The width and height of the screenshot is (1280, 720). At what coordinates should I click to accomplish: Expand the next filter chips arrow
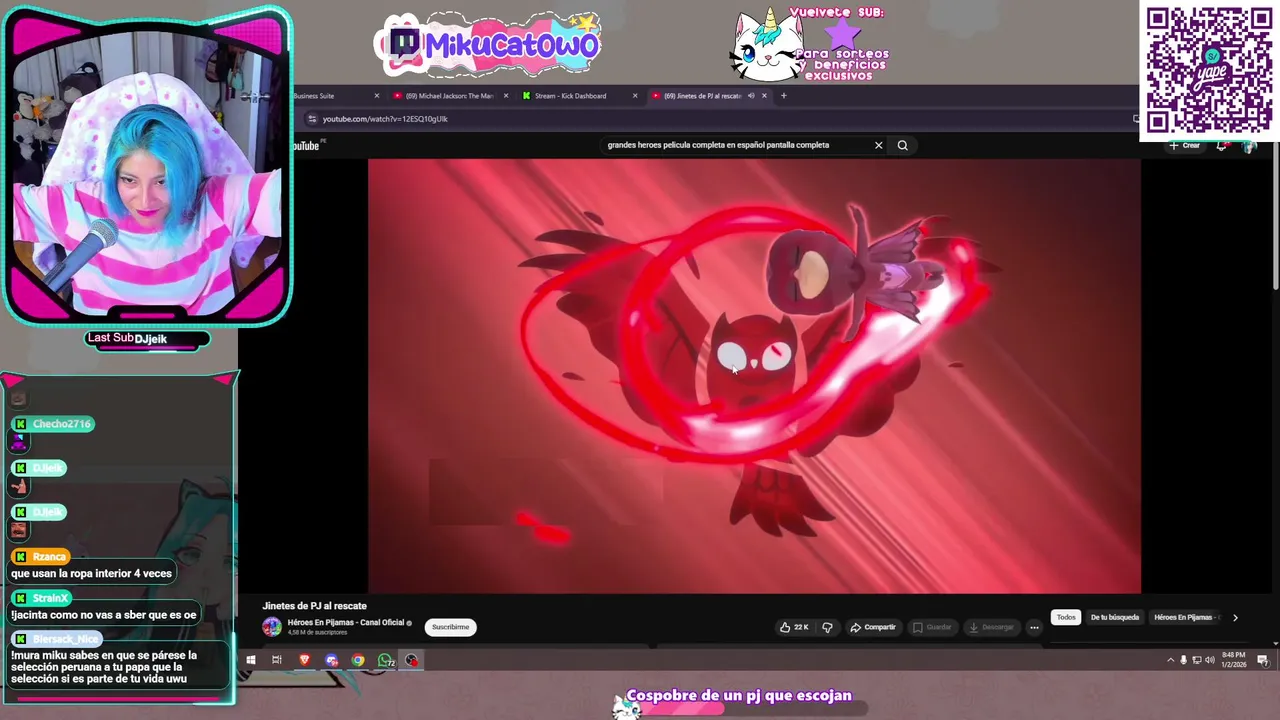click(x=1235, y=617)
